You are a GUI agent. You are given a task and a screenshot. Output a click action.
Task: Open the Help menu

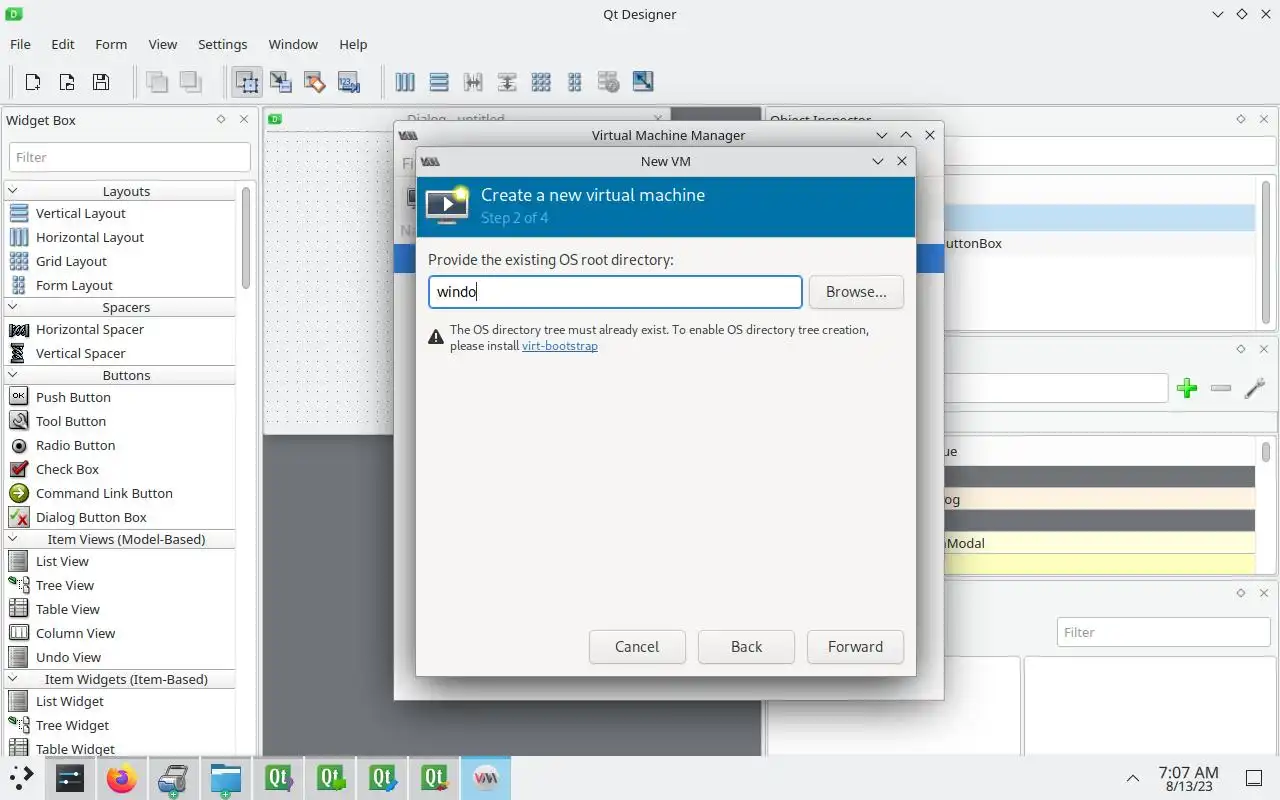pyautogui.click(x=353, y=44)
